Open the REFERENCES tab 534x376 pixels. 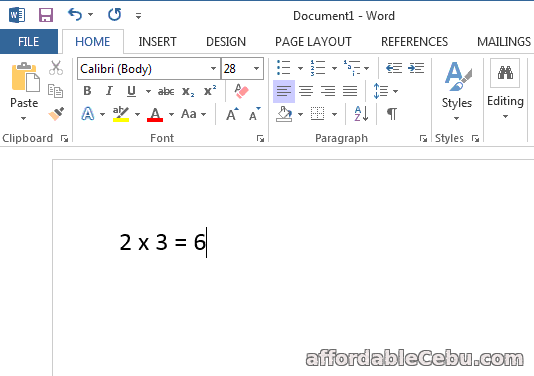[x=414, y=42]
